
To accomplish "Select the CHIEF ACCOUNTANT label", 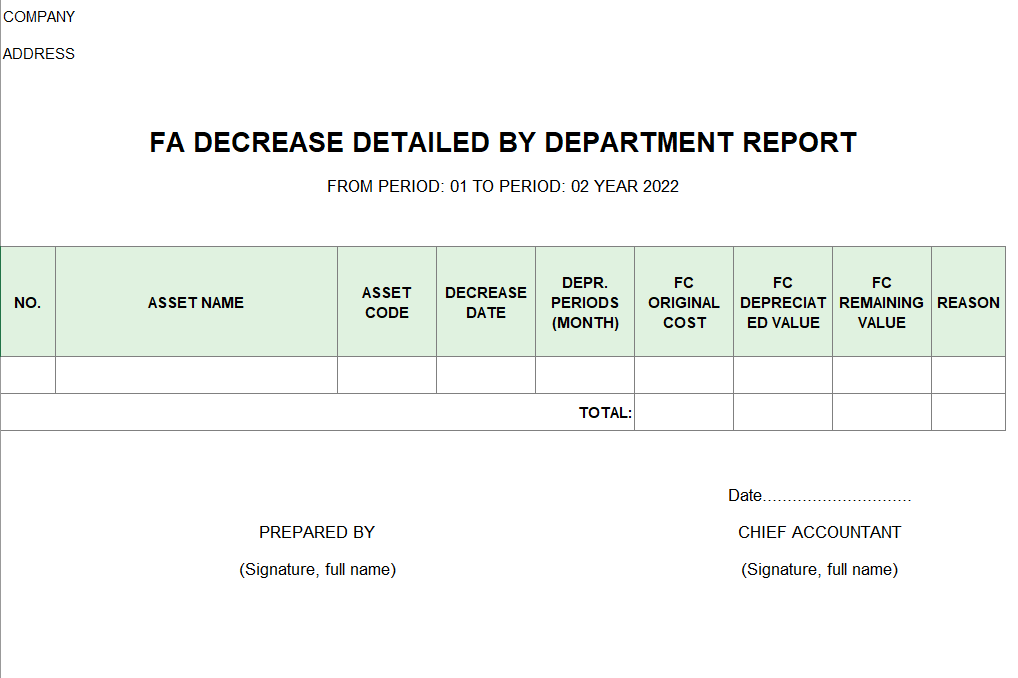I will 820,533.
